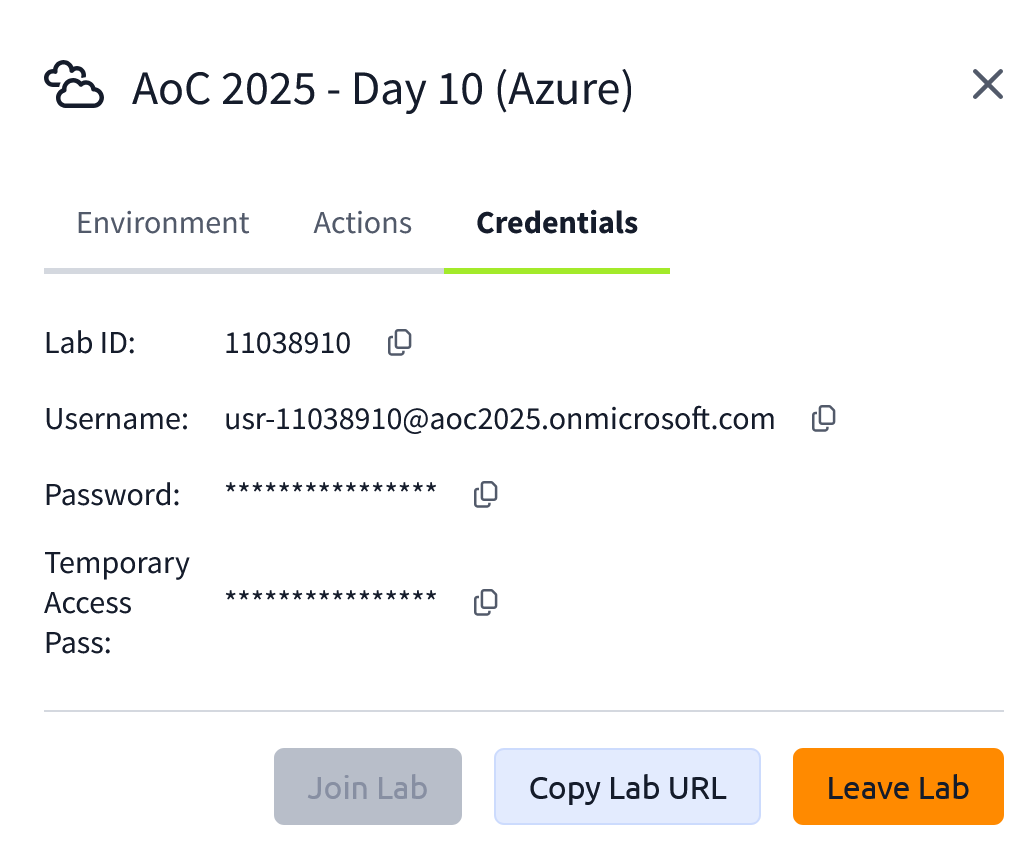Click the masked Temporary Access Pass field
The height and width of the screenshot is (852, 1028).
[x=331, y=597]
